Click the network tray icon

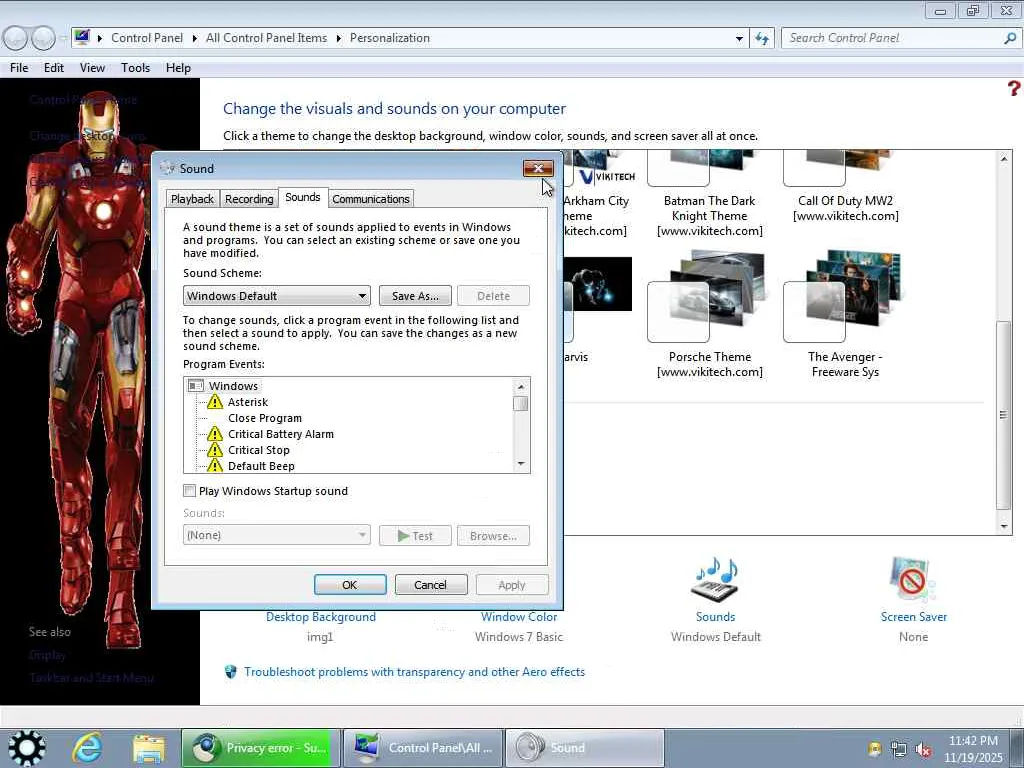(899, 749)
